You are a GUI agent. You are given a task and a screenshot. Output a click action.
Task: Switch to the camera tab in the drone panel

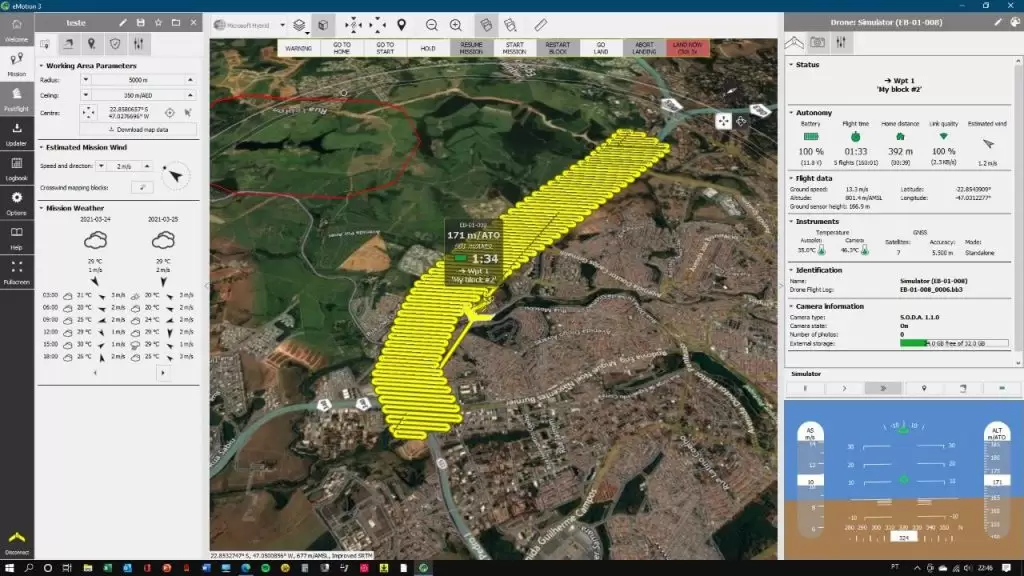[818, 42]
